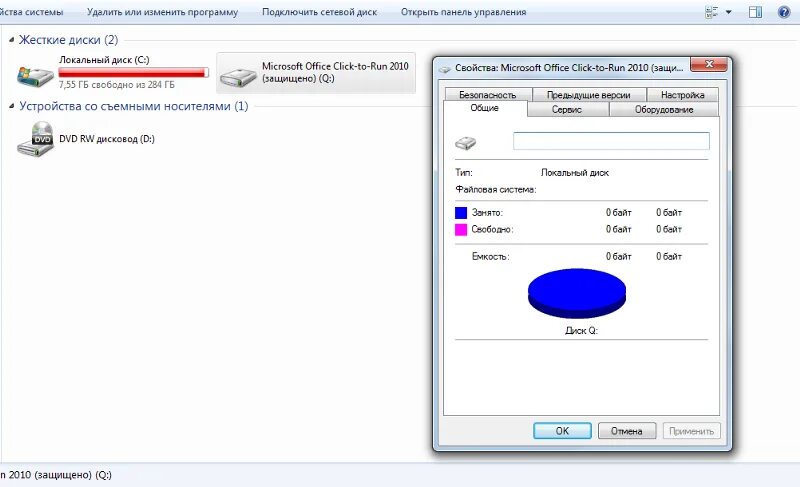800x487 pixels.
Task: Click the blue Занято color swatch
Action: pos(461,213)
